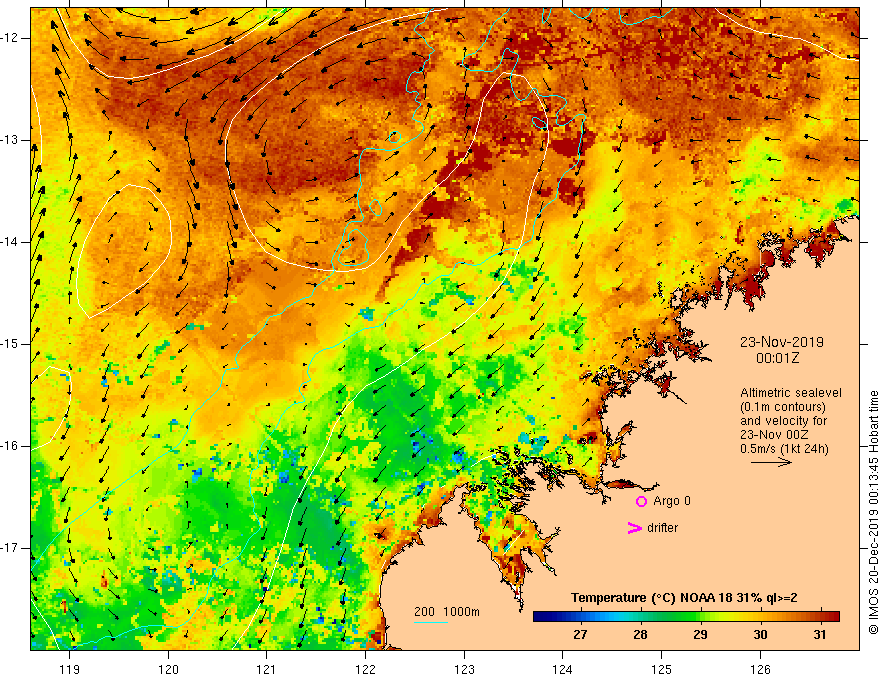Click the 0.5m/s velocity scale arrow
The image size is (880, 680).
(771, 462)
